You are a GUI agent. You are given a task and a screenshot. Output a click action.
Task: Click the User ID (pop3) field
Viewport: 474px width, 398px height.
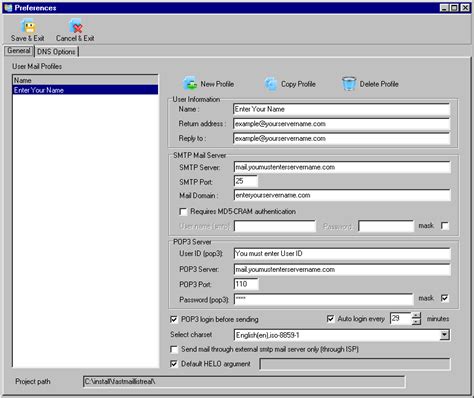(342, 254)
